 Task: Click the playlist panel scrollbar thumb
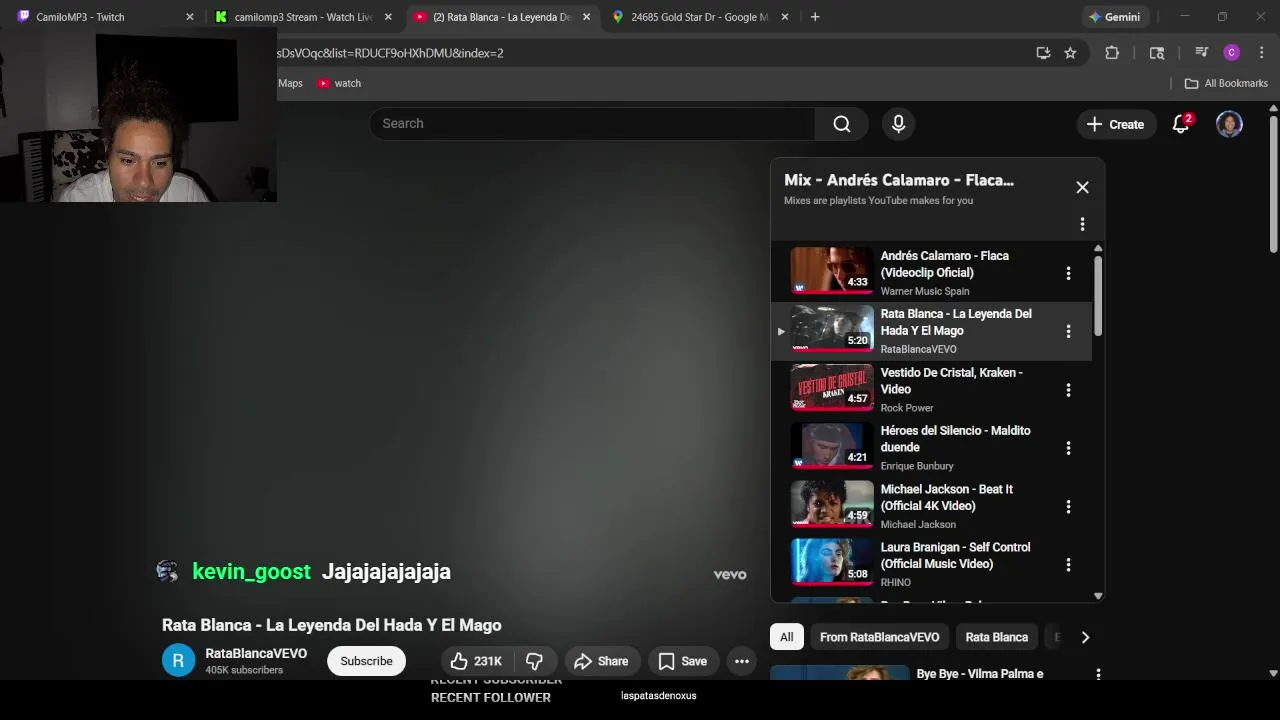1098,296
